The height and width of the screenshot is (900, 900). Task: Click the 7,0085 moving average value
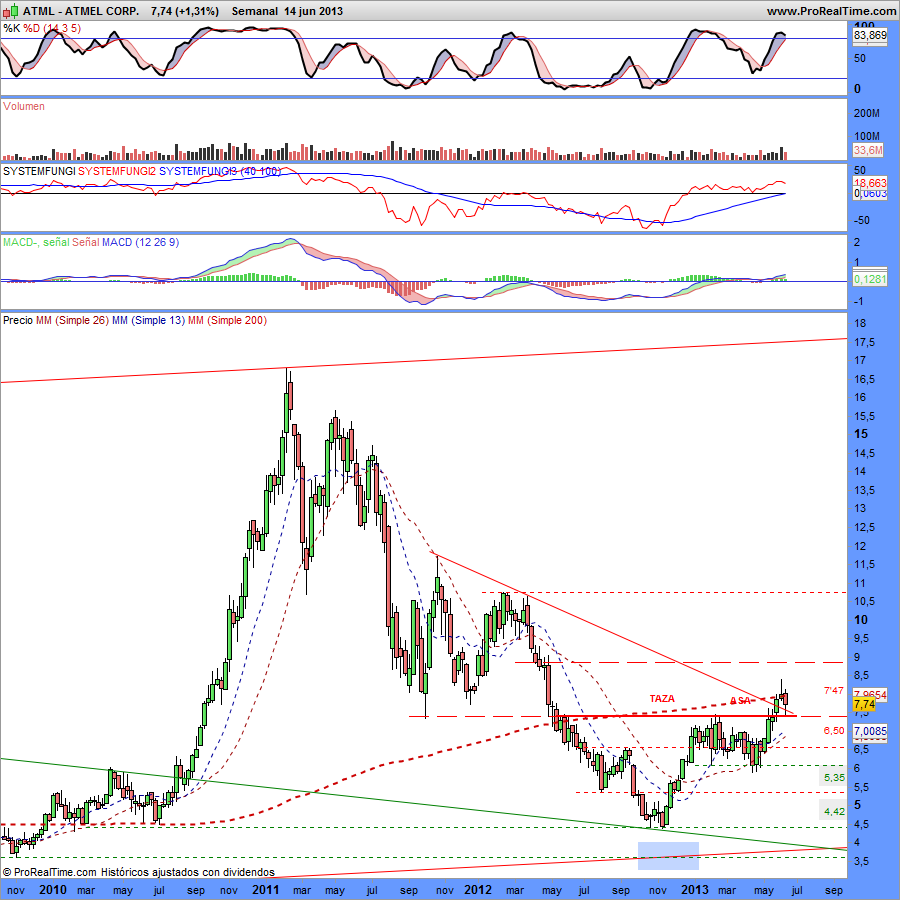[x=870, y=731]
